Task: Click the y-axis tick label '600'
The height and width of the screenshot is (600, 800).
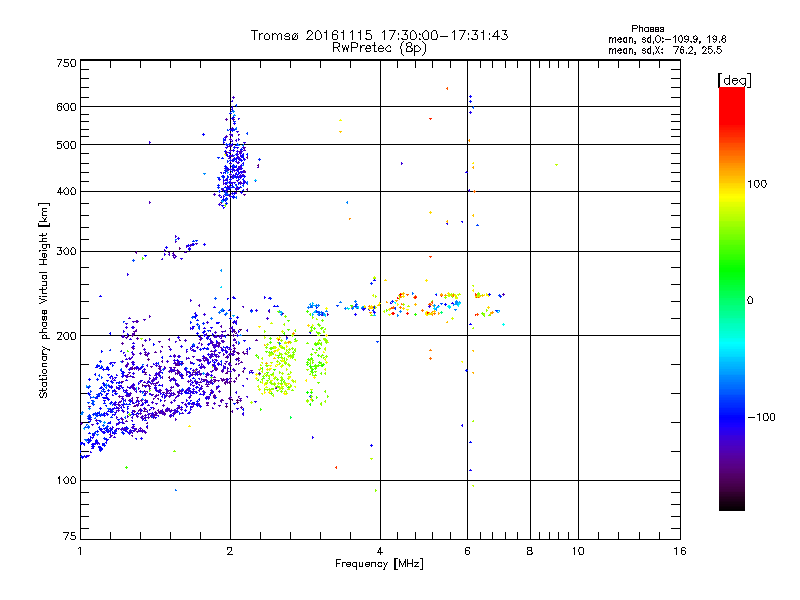Action: [x=66, y=107]
